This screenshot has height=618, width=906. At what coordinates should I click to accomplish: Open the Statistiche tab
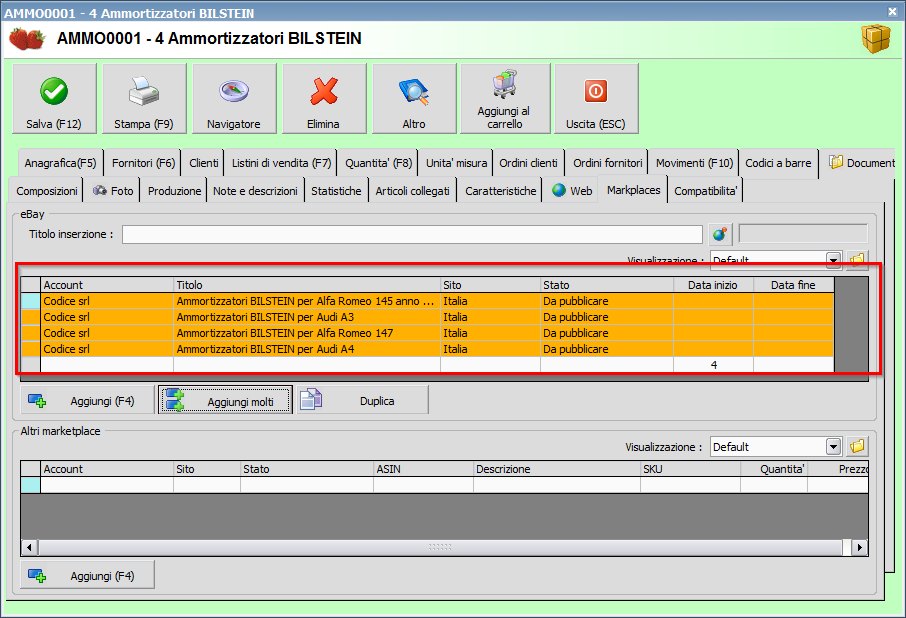click(336, 191)
